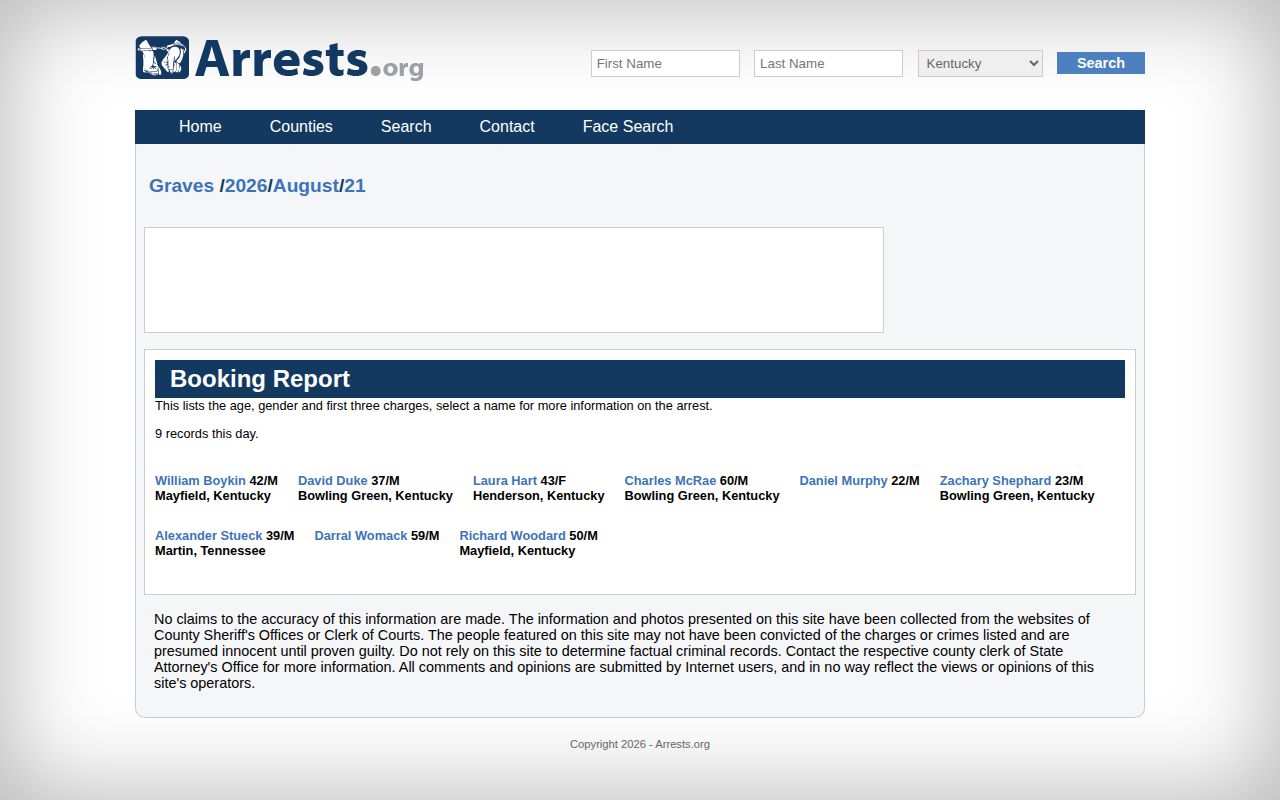Click 'Henderson, Kentucky' location text
1280x800 pixels.
(539, 496)
